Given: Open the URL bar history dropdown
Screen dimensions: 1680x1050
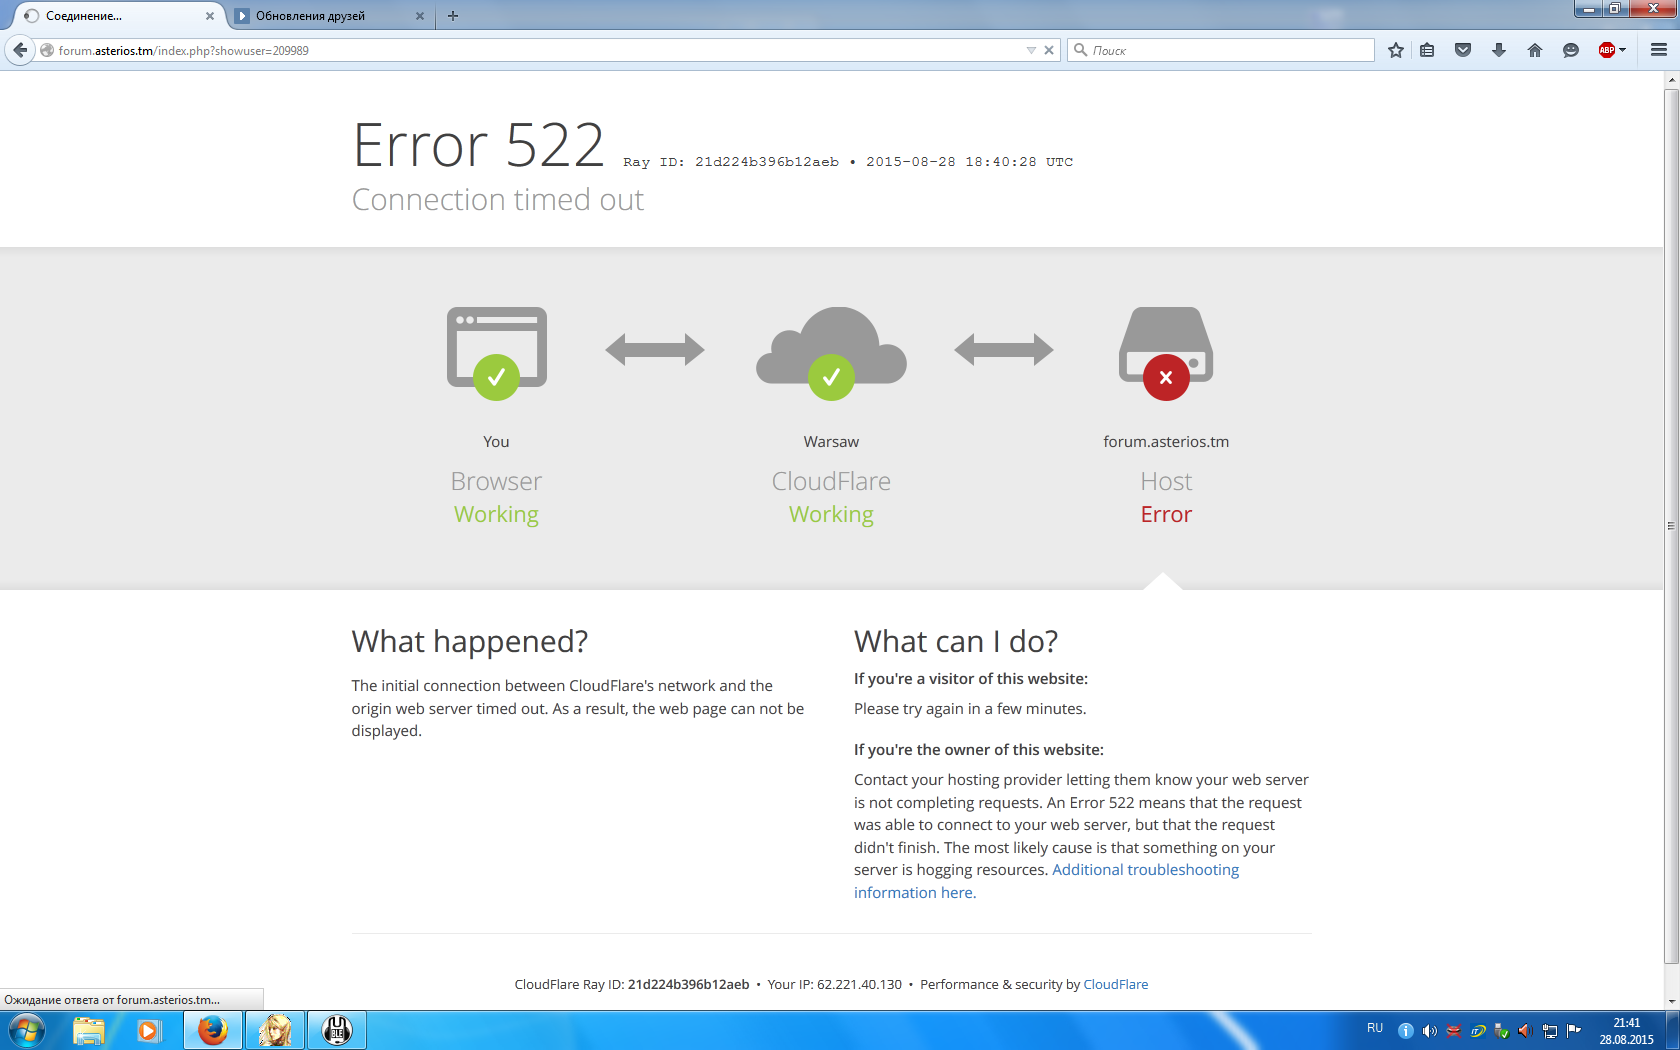Looking at the screenshot, I should click(1031, 50).
